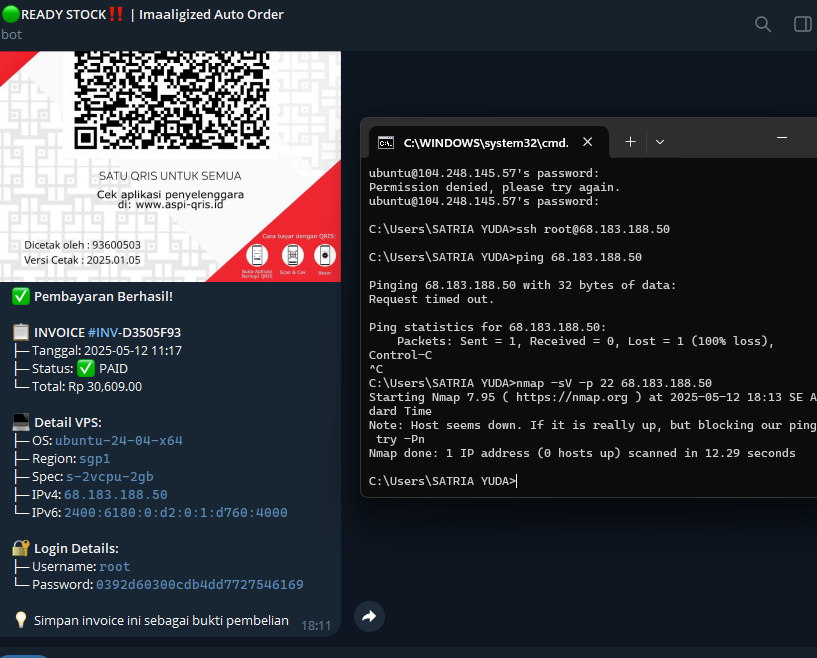Click 'Simpan invoice ini sebagai bukti pembelian' text
Screen dimensions: 817x658
(161, 620)
